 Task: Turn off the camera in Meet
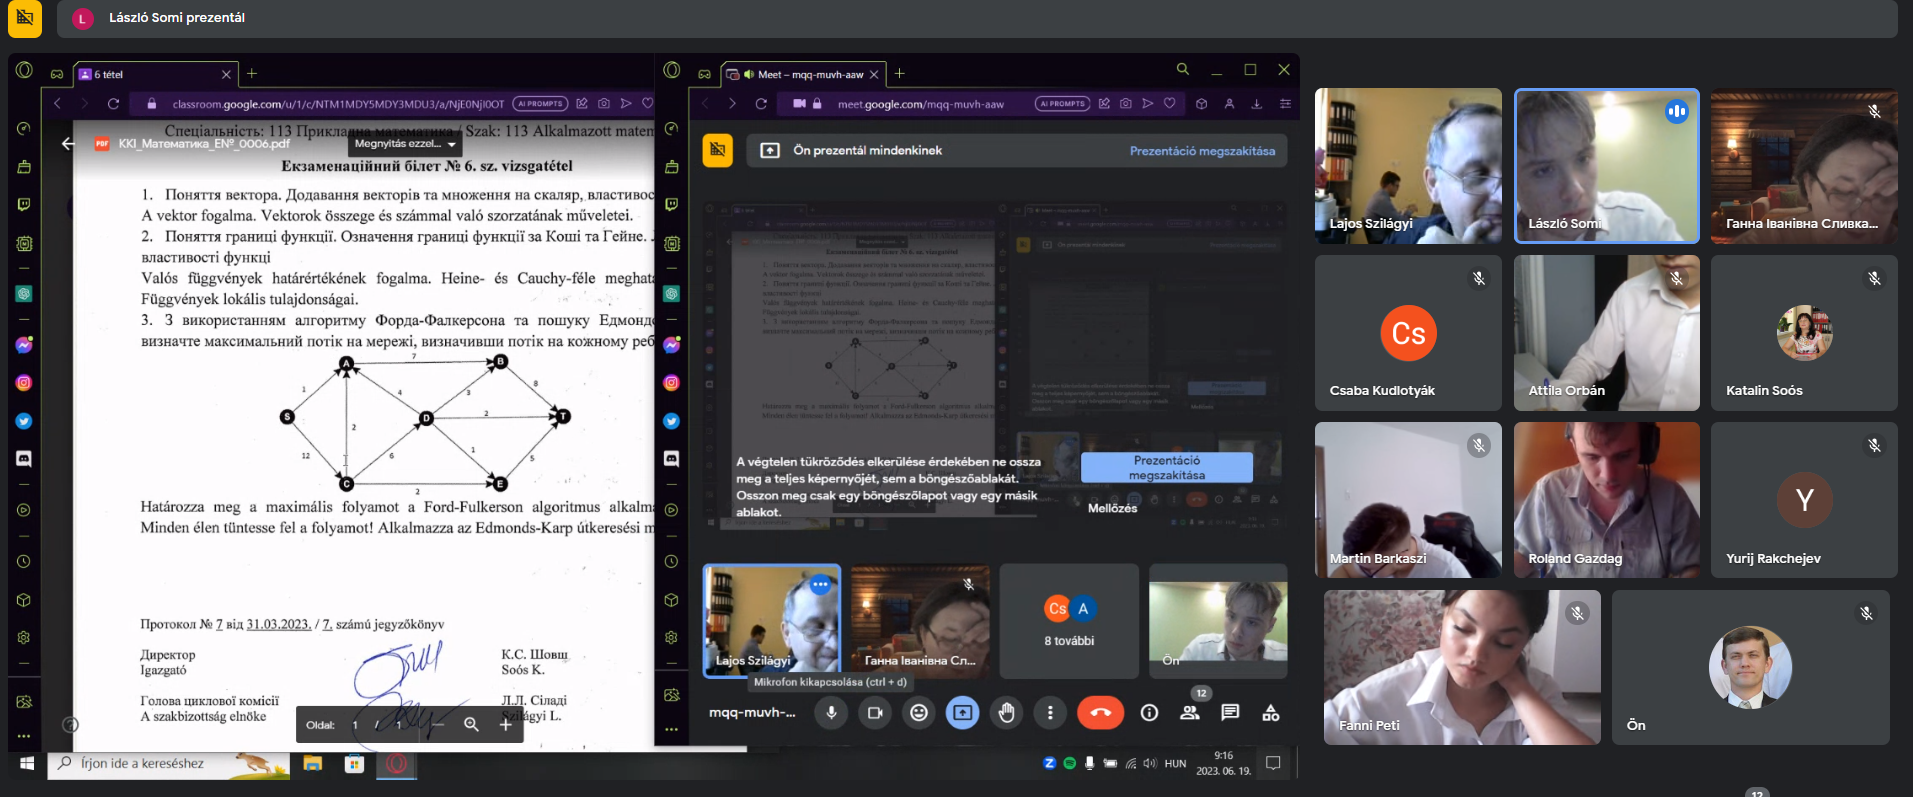point(875,713)
